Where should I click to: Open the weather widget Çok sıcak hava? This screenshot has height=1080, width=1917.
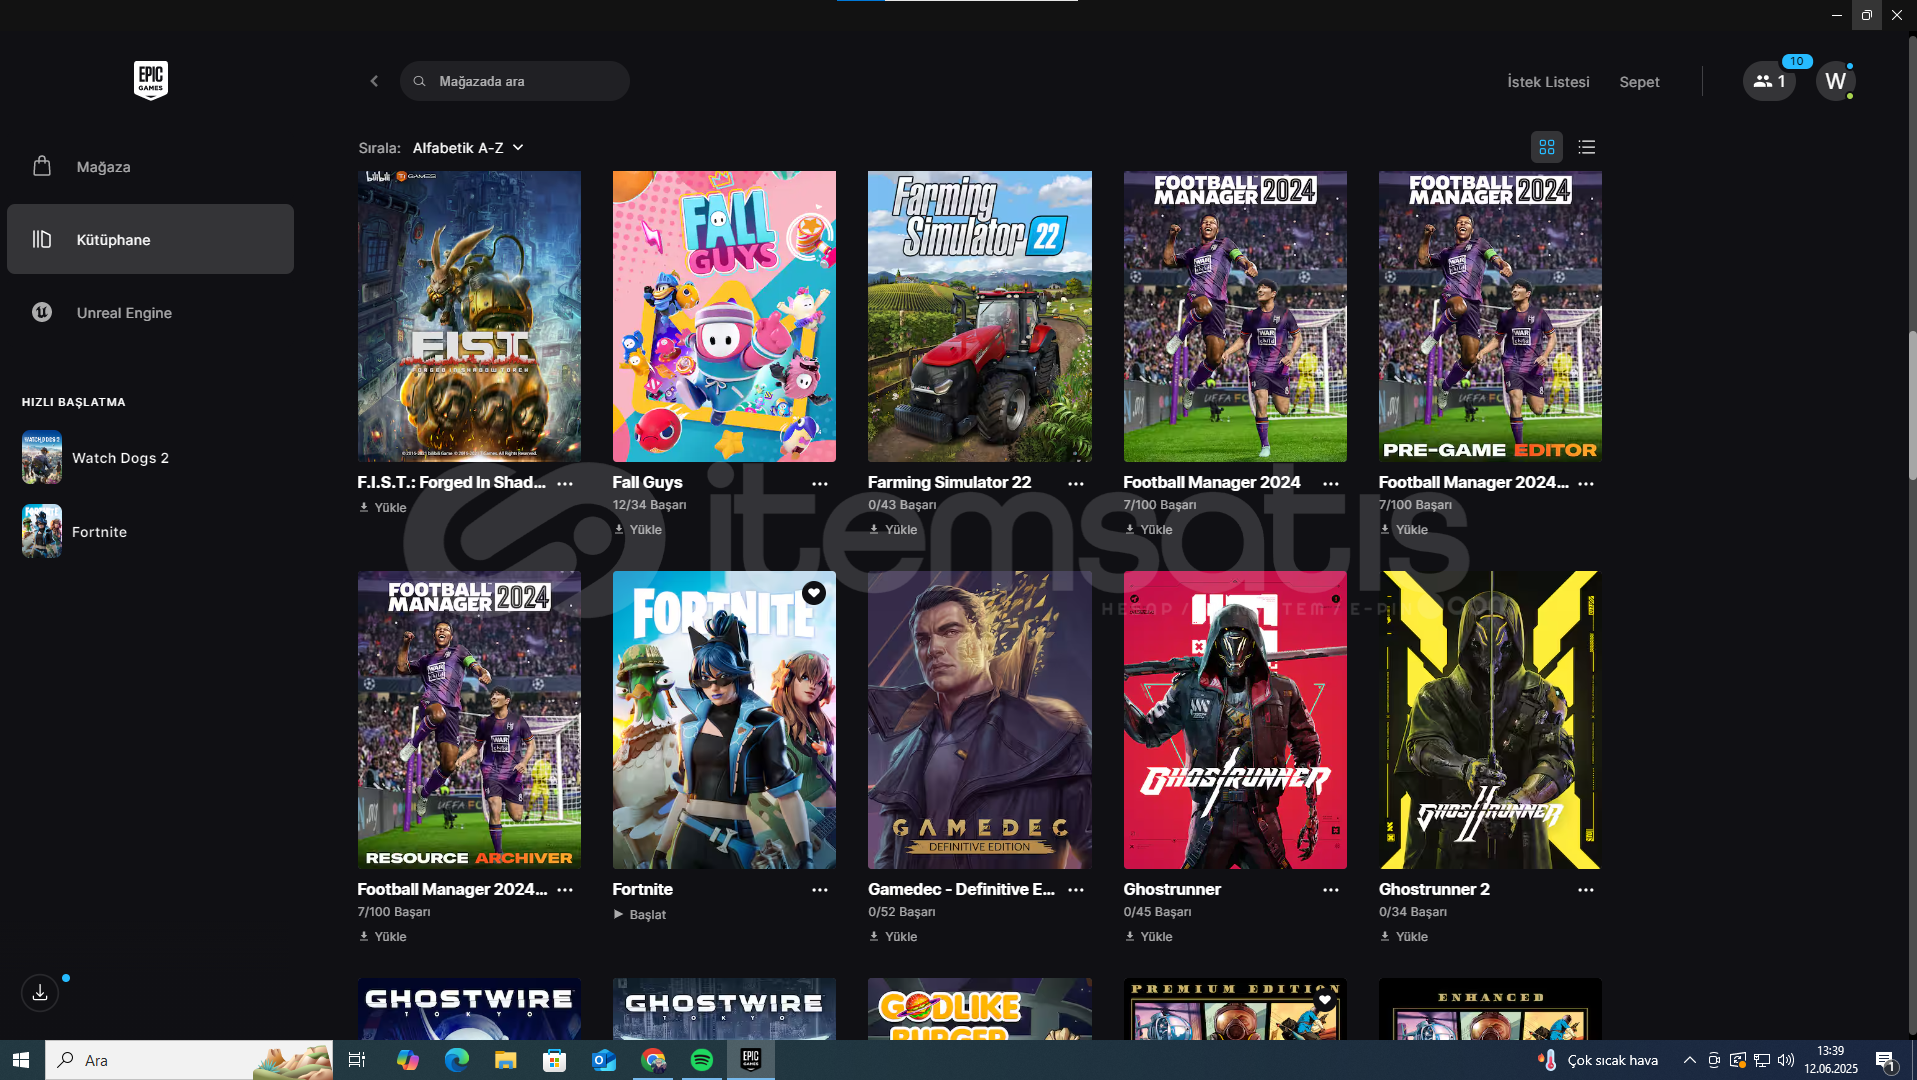point(1598,1060)
